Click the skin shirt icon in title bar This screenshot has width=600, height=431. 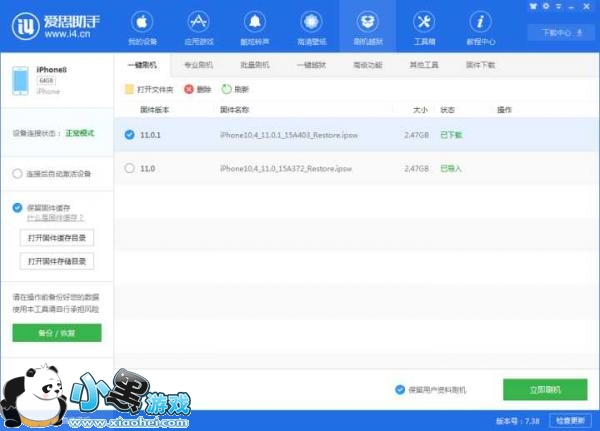[533, 7]
